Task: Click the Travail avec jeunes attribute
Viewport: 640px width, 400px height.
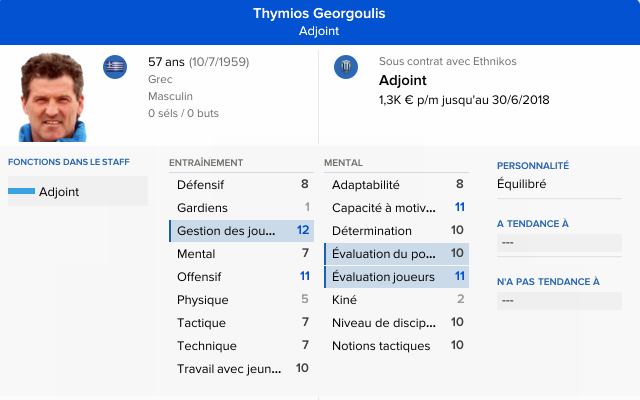Action: (241, 369)
